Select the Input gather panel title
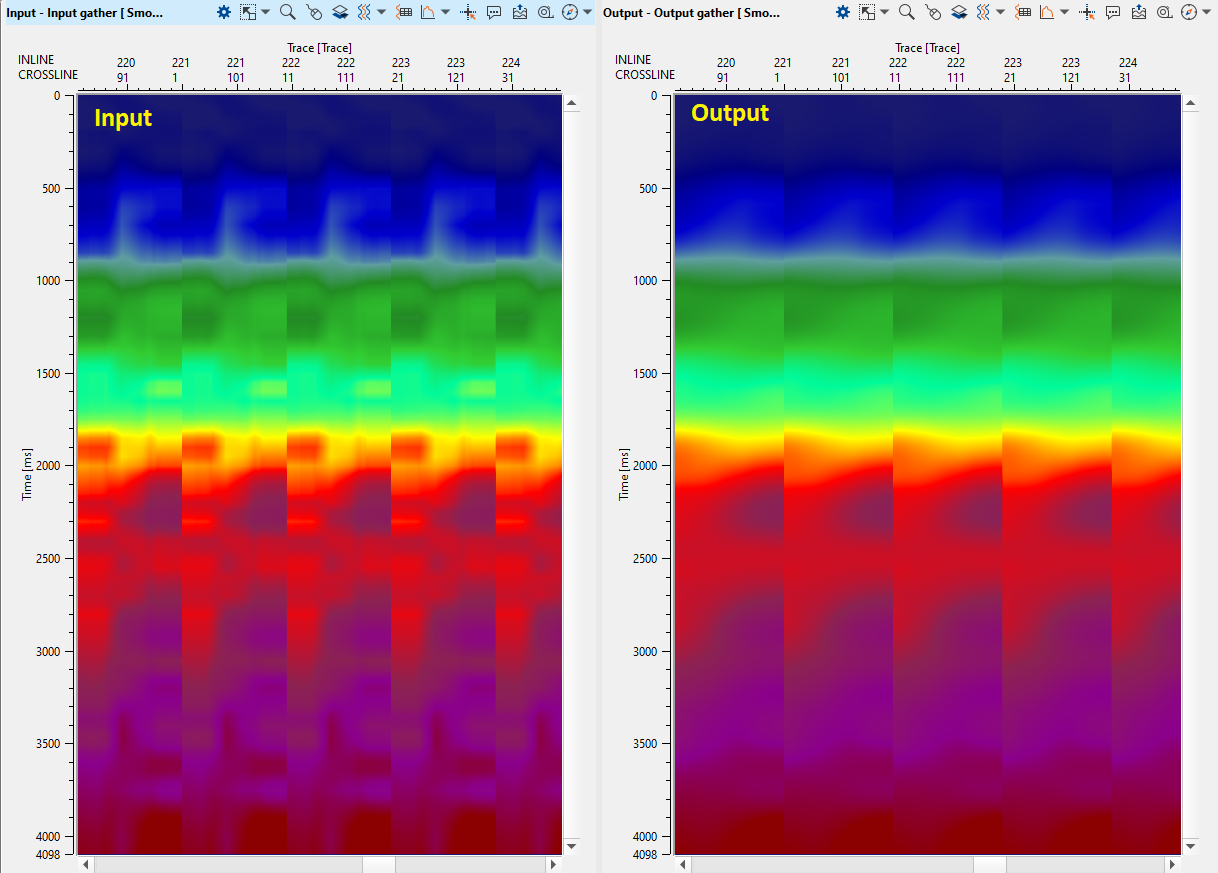Image resolution: width=1218 pixels, height=873 pixels. [85, 12]
